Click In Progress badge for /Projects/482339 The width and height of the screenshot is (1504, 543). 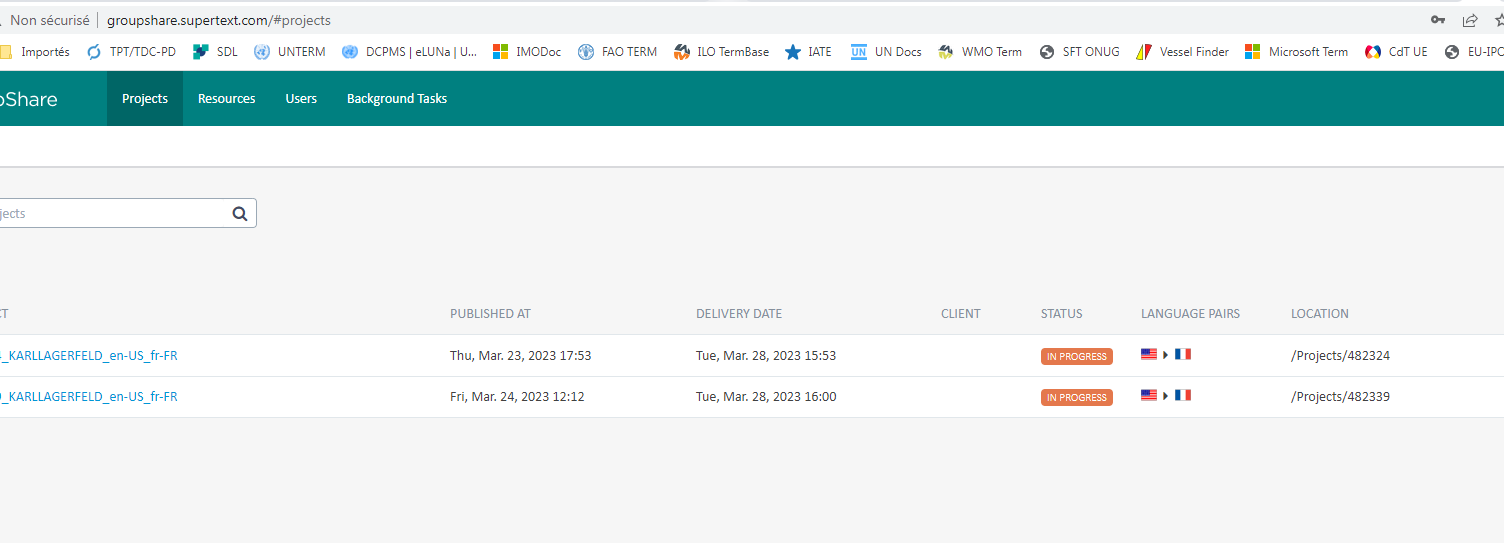[x=1077, y=397]
